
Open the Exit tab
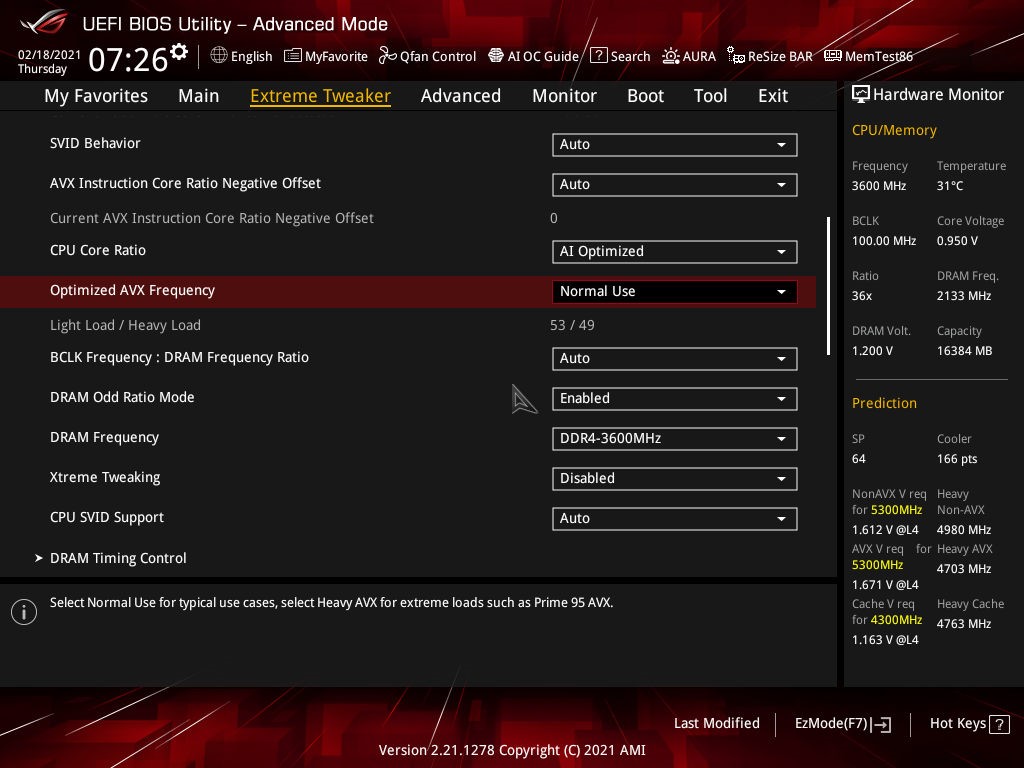(773, 96)
